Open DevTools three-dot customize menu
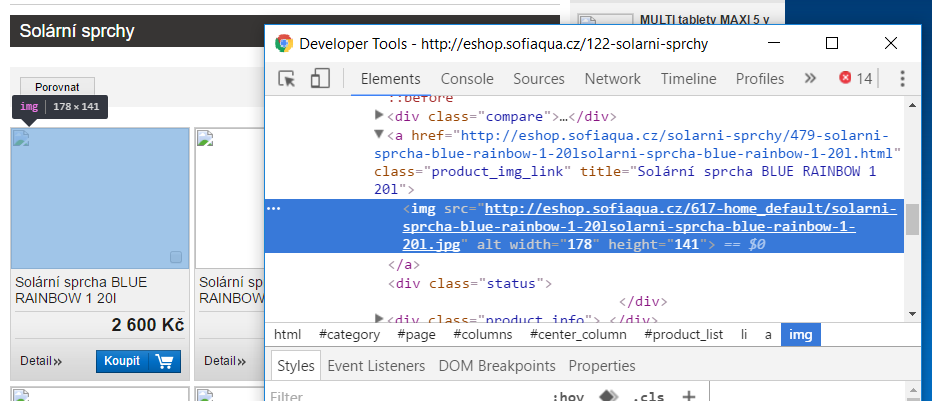This screenshot has width=932, height=401. pyautogui.click(x=902, y=78)
